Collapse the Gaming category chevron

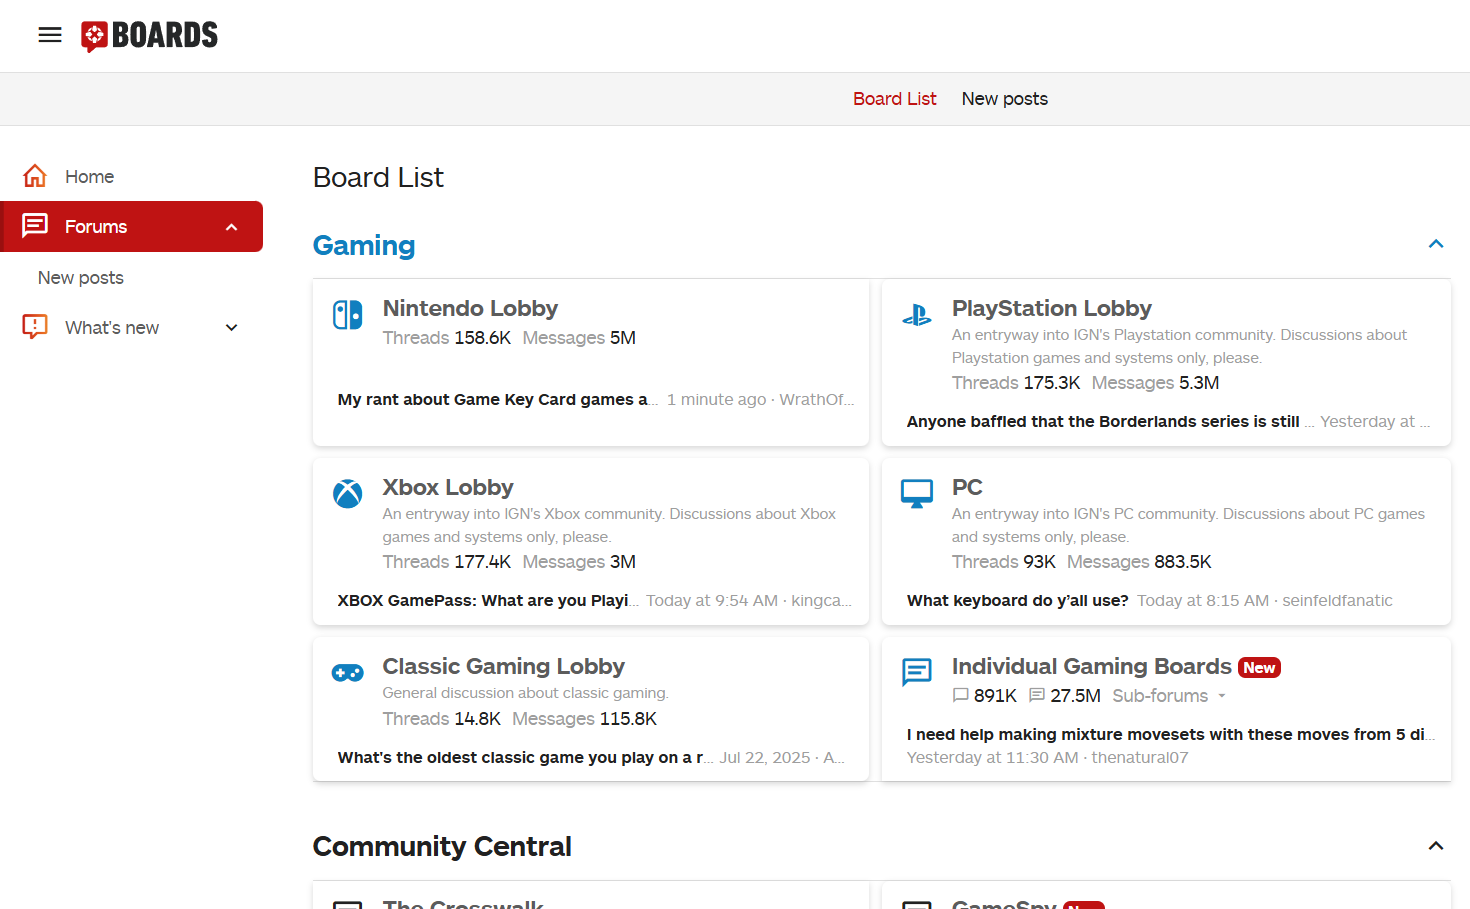tap(1436, 244)
